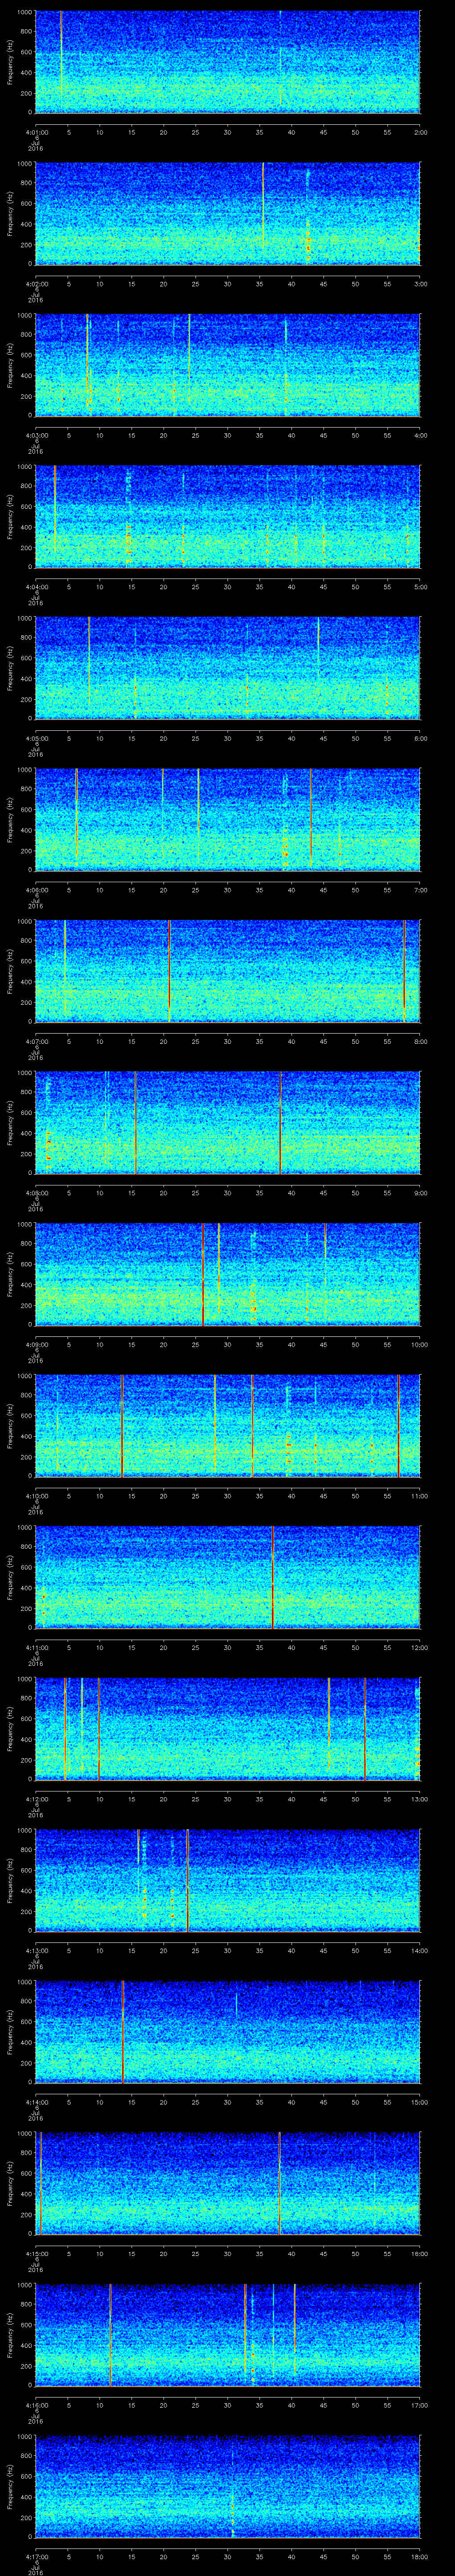Select the 4:07:00 start time label
Viewport: 455px width, 2576px height.
pyautogui.click(x=36, y=1041)
